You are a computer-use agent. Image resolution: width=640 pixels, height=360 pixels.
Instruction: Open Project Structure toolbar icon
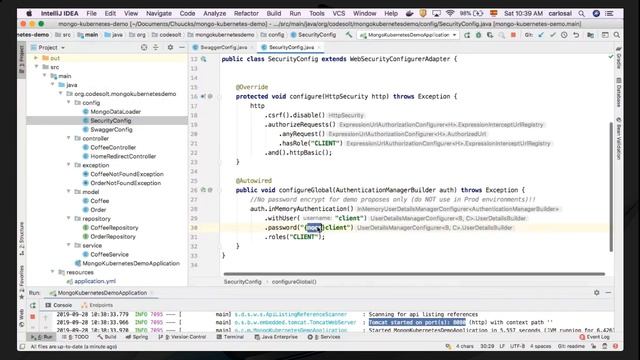(x=590, y=35)
